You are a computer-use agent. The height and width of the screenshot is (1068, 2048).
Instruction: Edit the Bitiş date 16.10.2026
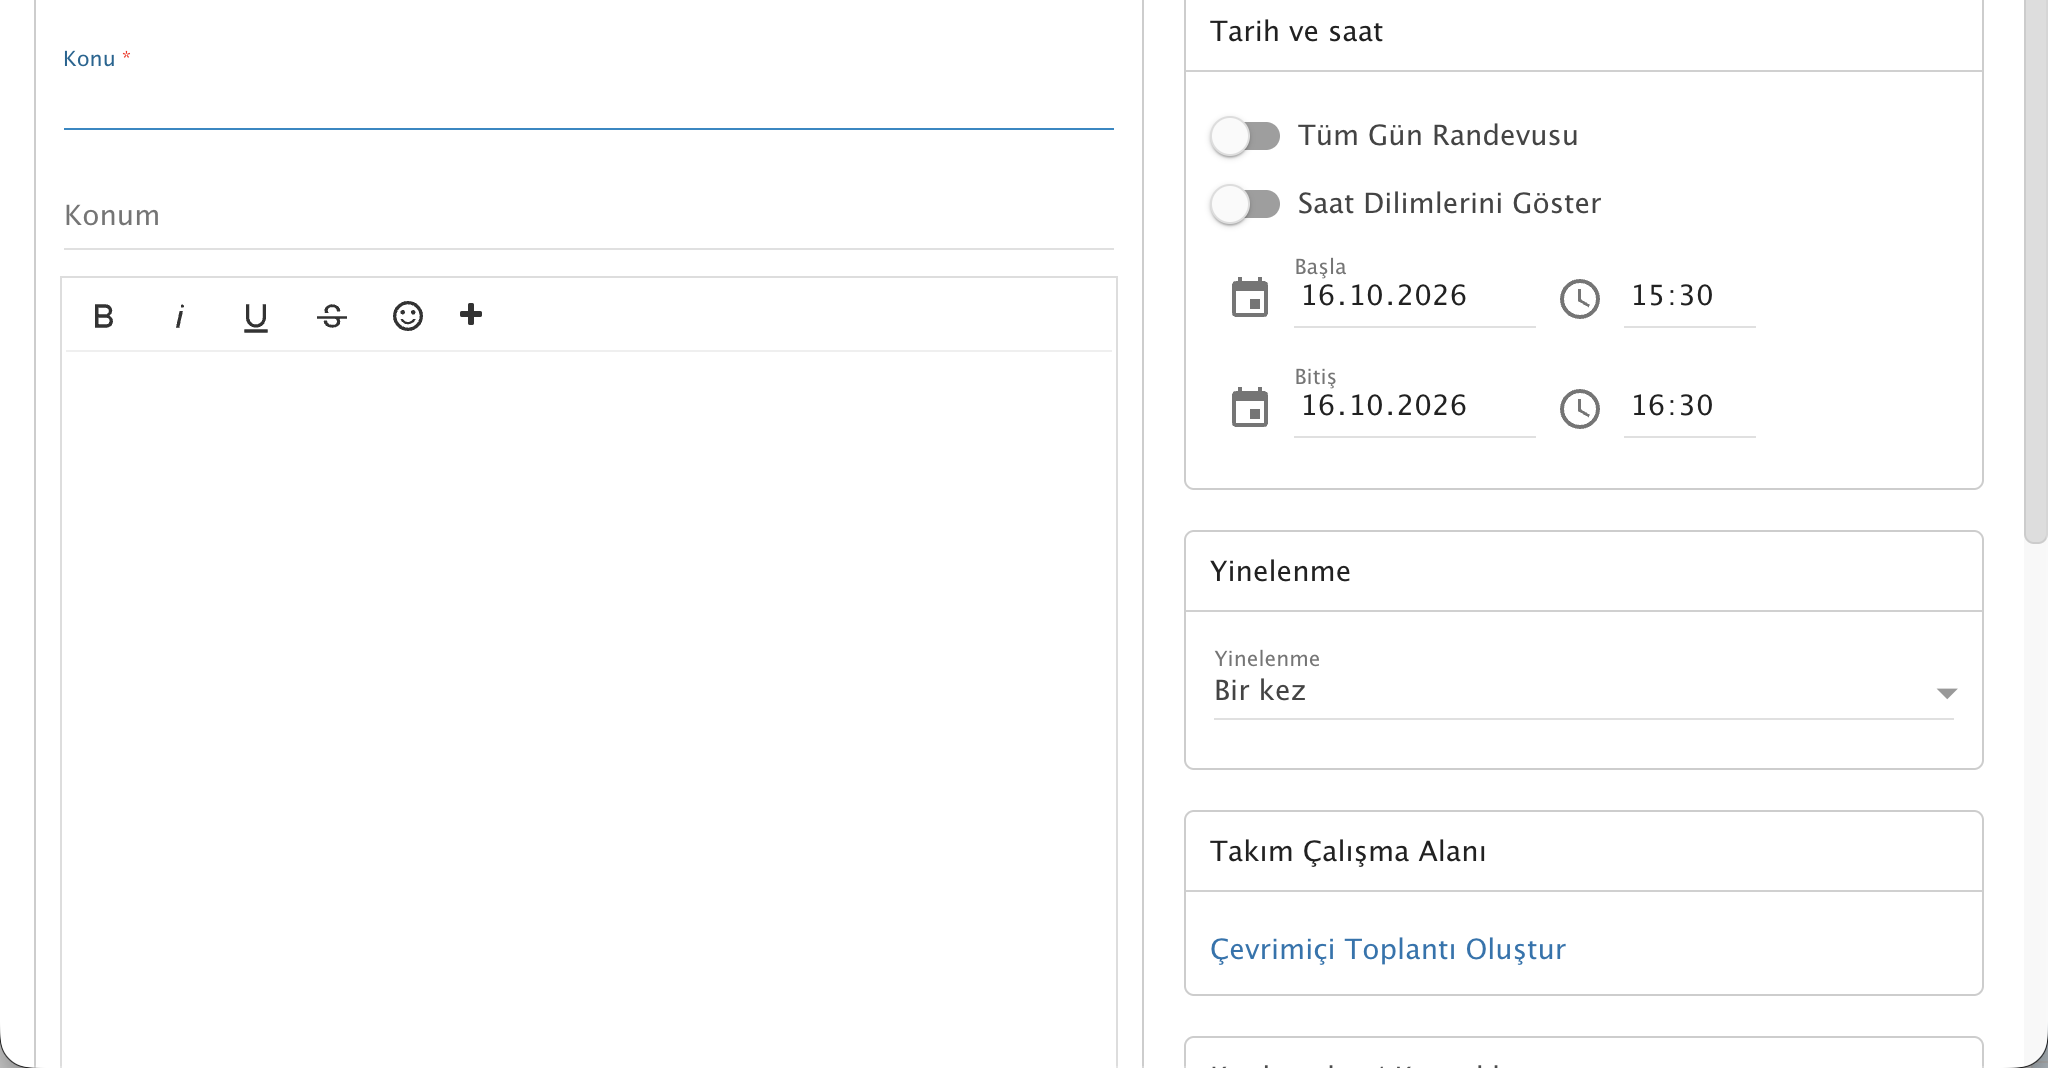pyautogui.click(x=1414, y=406)
